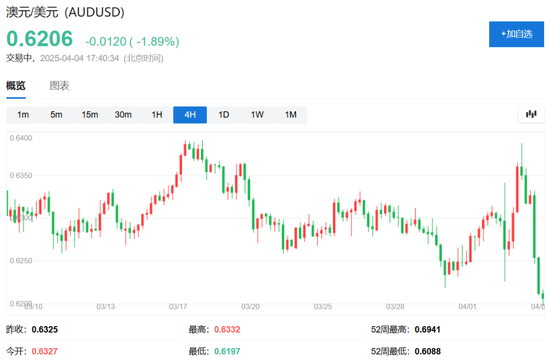Select the 1W timeframe
Screen dimensions: 550x361
coord(257,115)
